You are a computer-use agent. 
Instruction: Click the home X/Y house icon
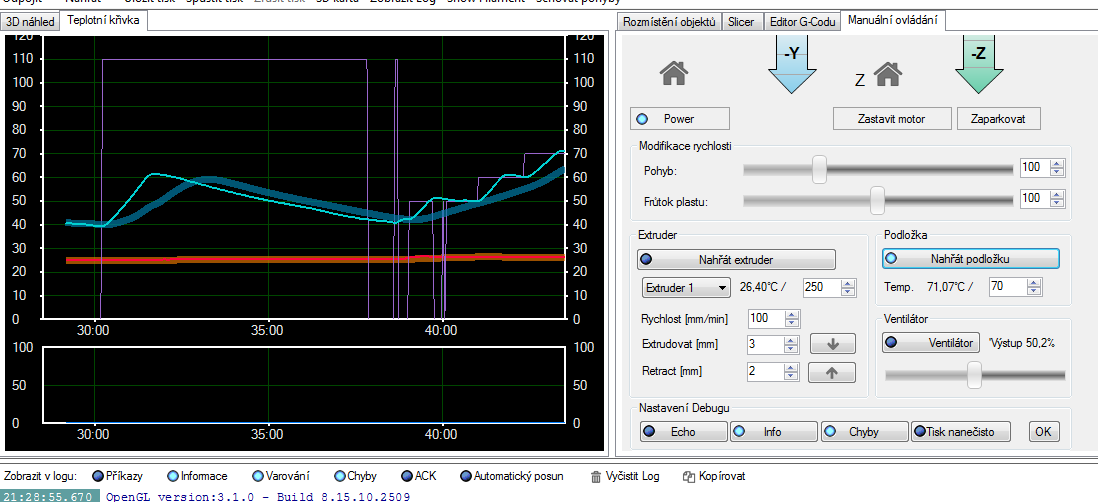pyautogui.click(x=676, y=74)
